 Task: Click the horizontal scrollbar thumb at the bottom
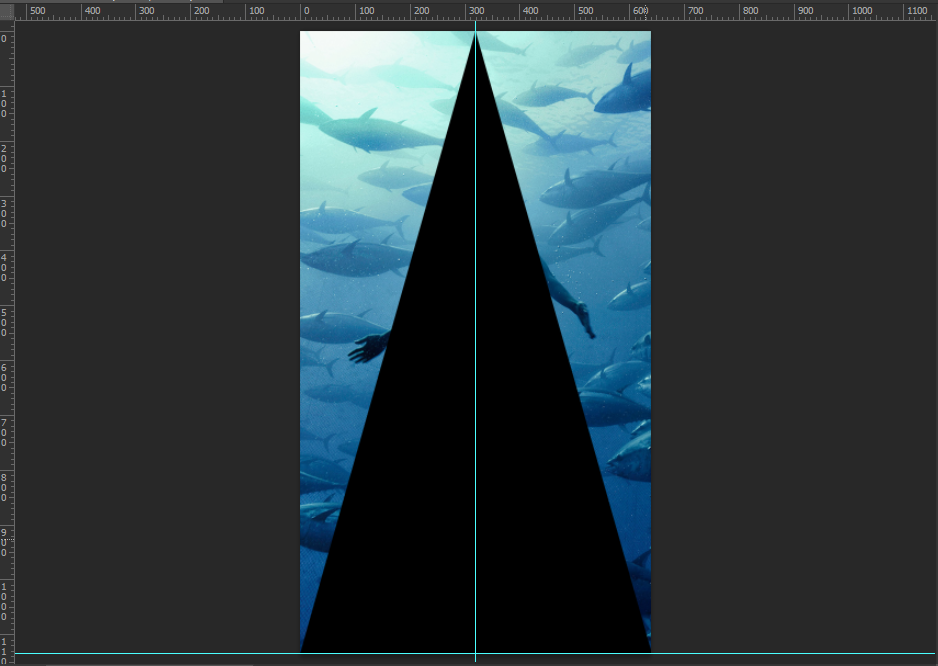point(150,664)
